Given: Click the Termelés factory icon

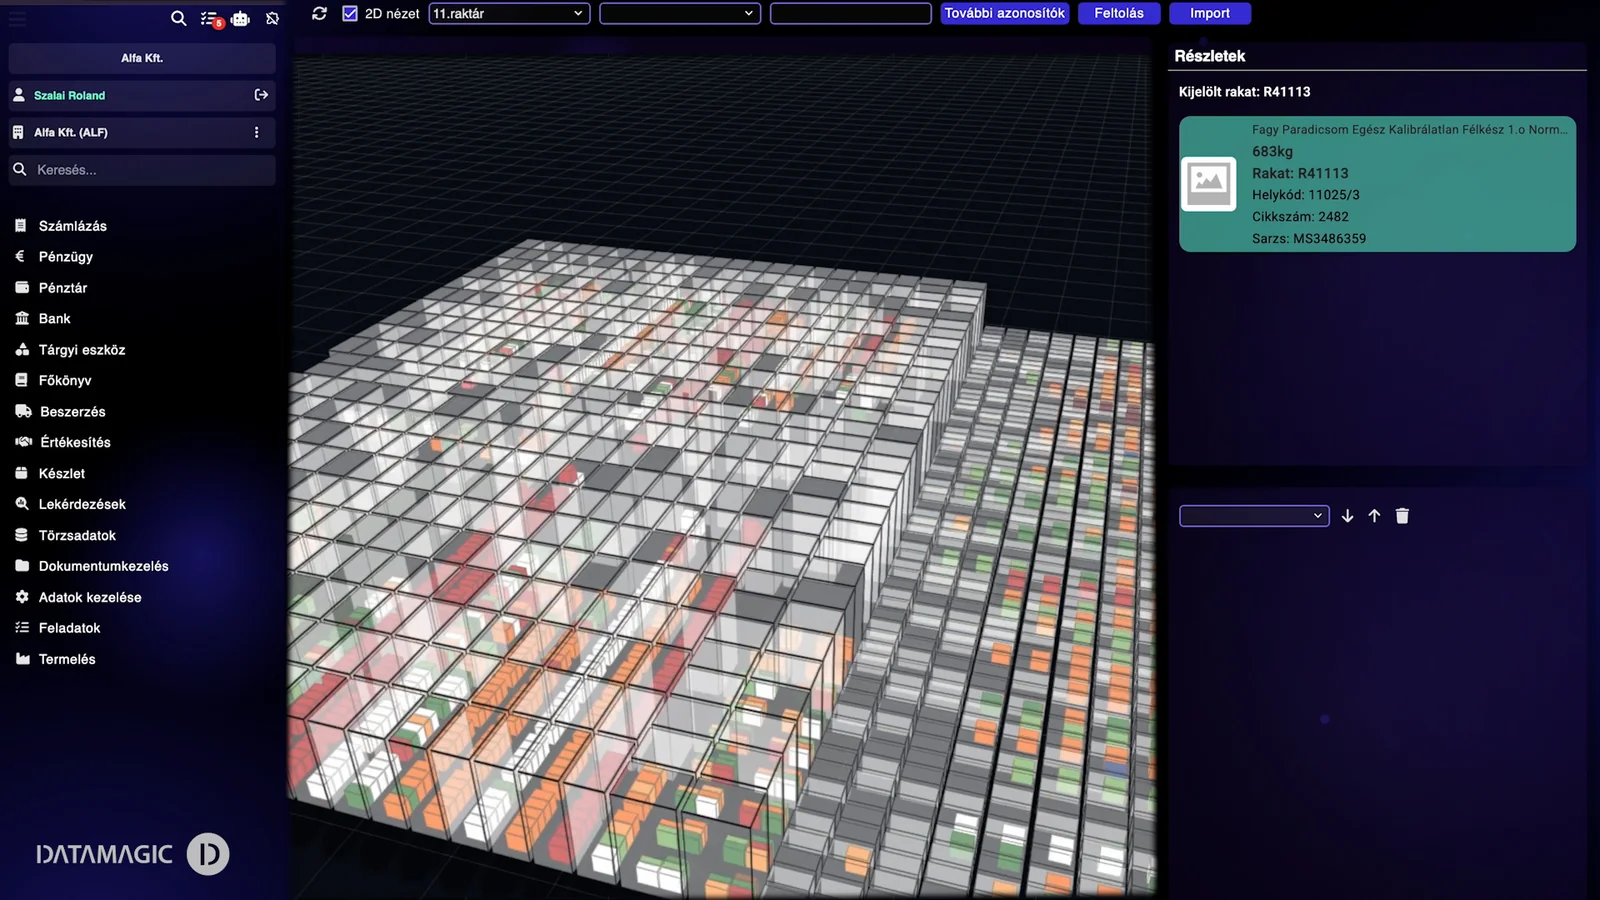Looking at the screenshot, I should point(22,659).
